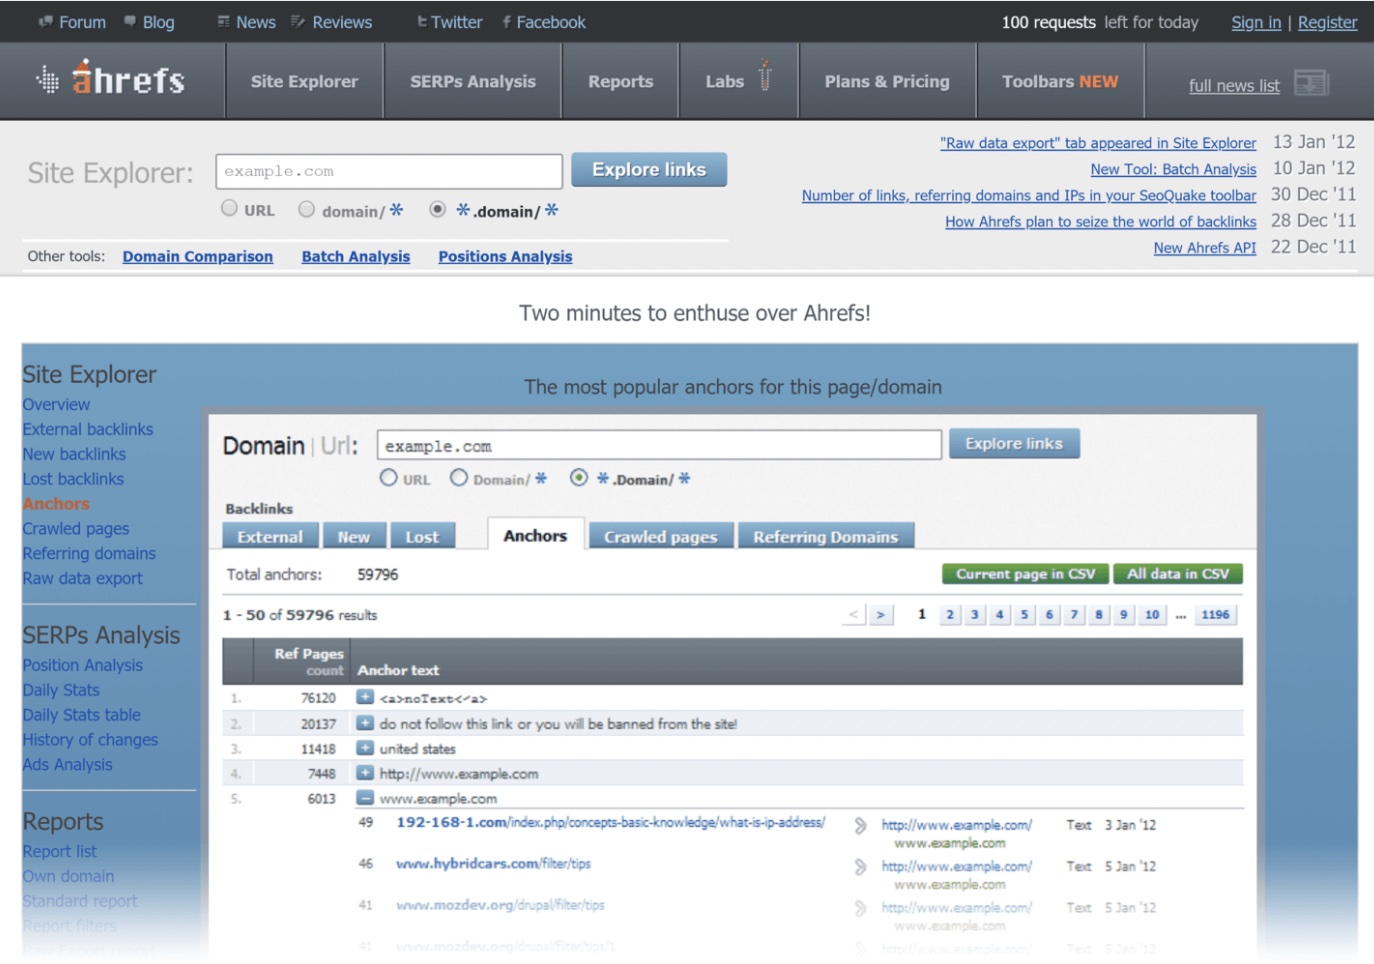The width and height of the screenshot is (1374, 964).
Task: Open Raw data export in sidebar
Action: 82,578
